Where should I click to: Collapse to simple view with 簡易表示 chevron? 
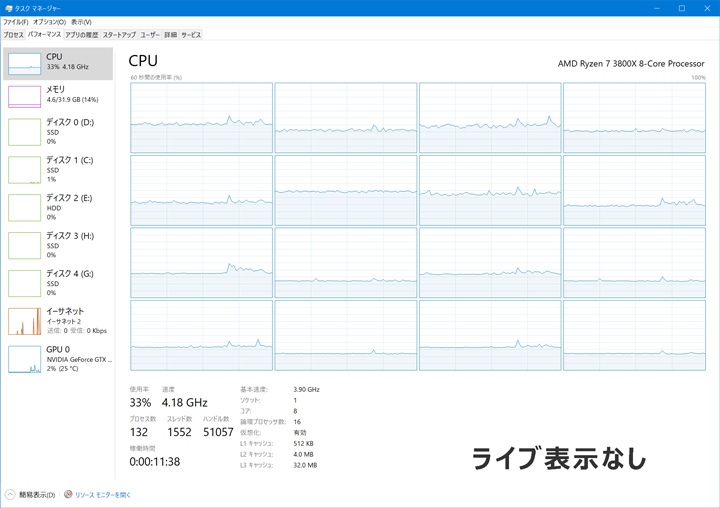click(x=10, y=494)
